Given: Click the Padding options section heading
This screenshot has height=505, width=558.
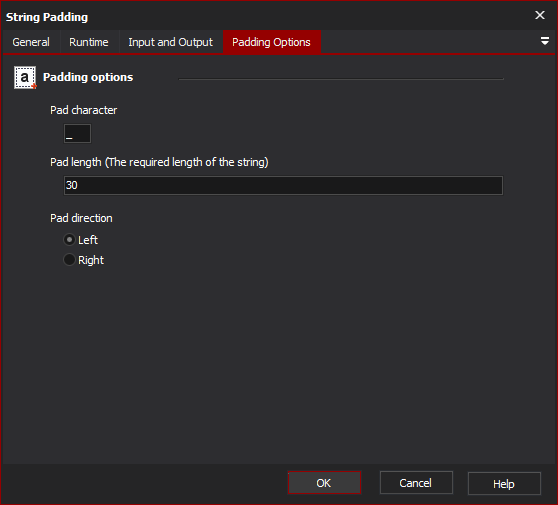Looking at the screenshot, I should point(88,77).
